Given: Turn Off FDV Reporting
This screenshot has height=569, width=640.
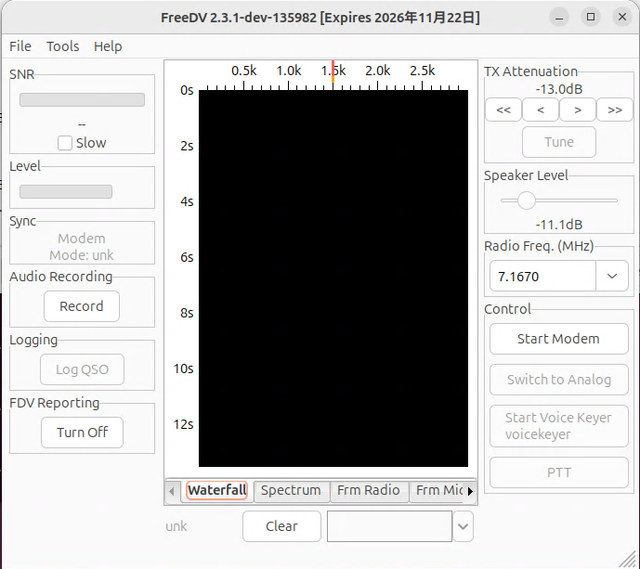Looking at the screenshot, I should (82, 432).
